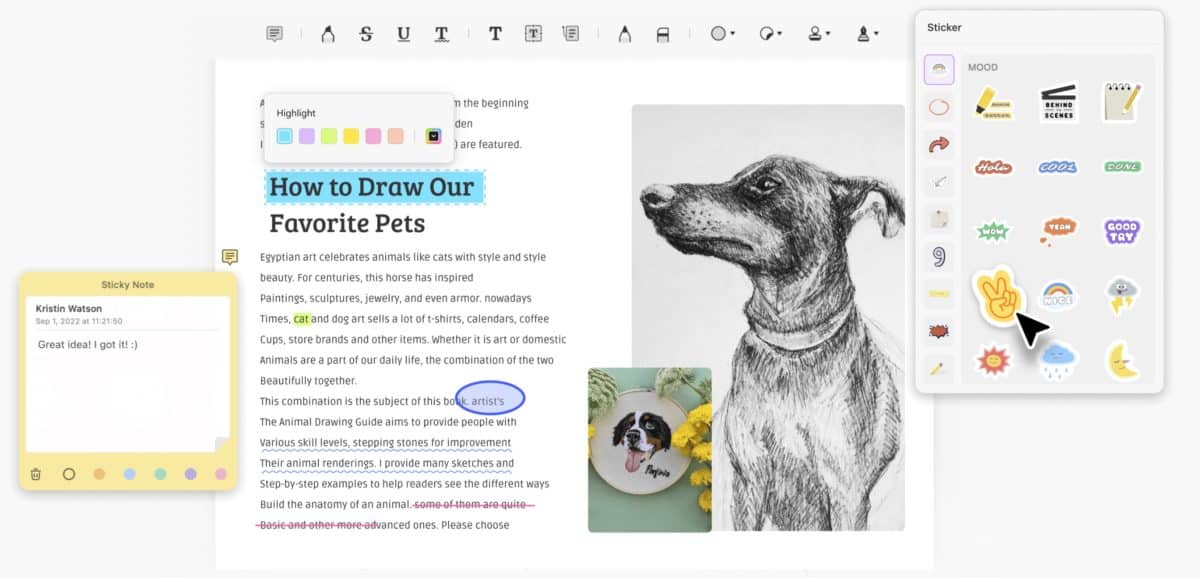
Task: Open the custom highlight color picker dropdown
Action: click(x=433, y=136)
